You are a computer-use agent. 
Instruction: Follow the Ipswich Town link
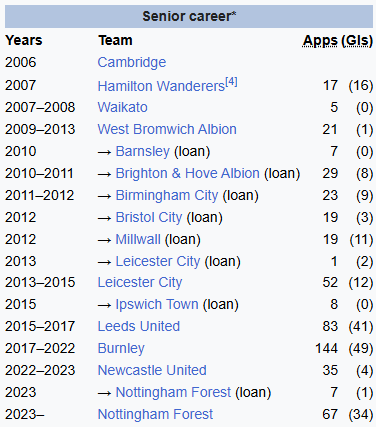coord(157,305)
